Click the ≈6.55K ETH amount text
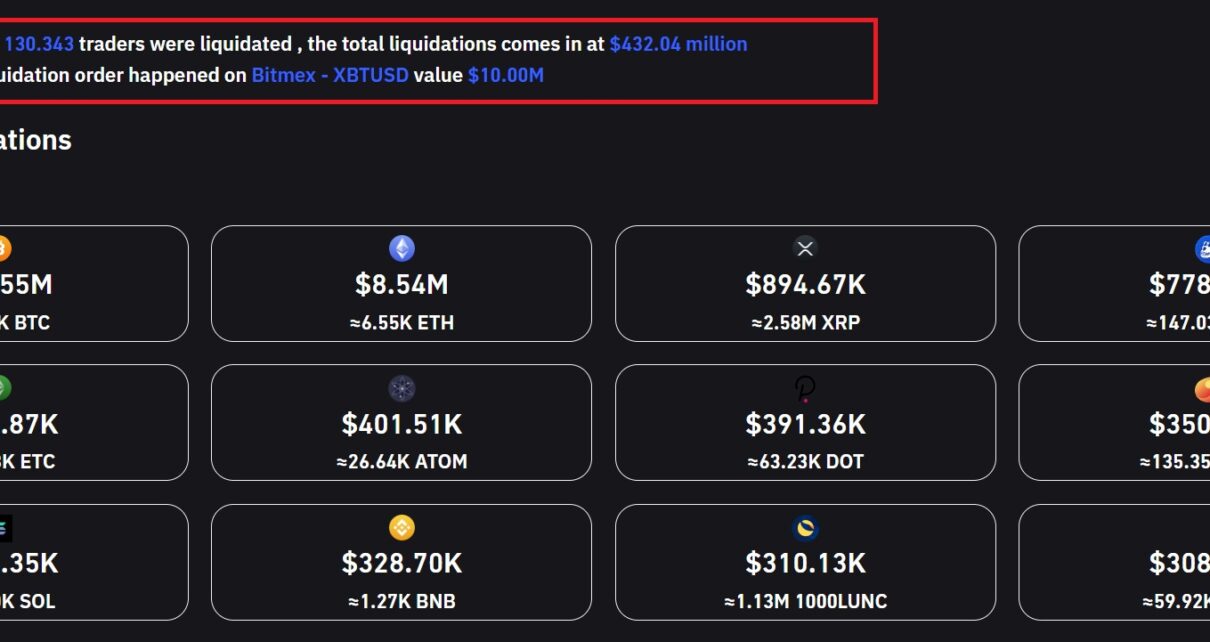The height and width of the screenshot is (642, 1210). tap(401, 323)
